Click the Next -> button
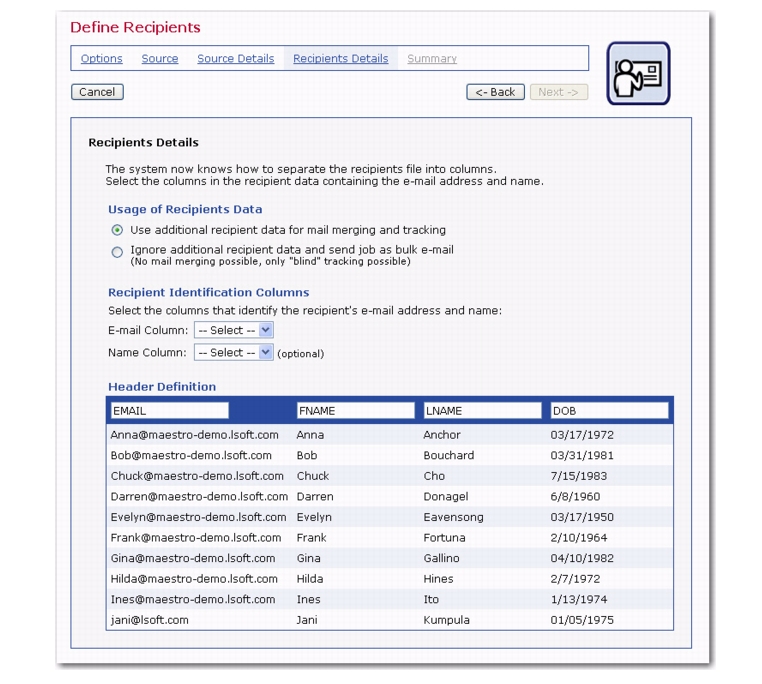This screenshot has height=684, width=762. [558, 92]
